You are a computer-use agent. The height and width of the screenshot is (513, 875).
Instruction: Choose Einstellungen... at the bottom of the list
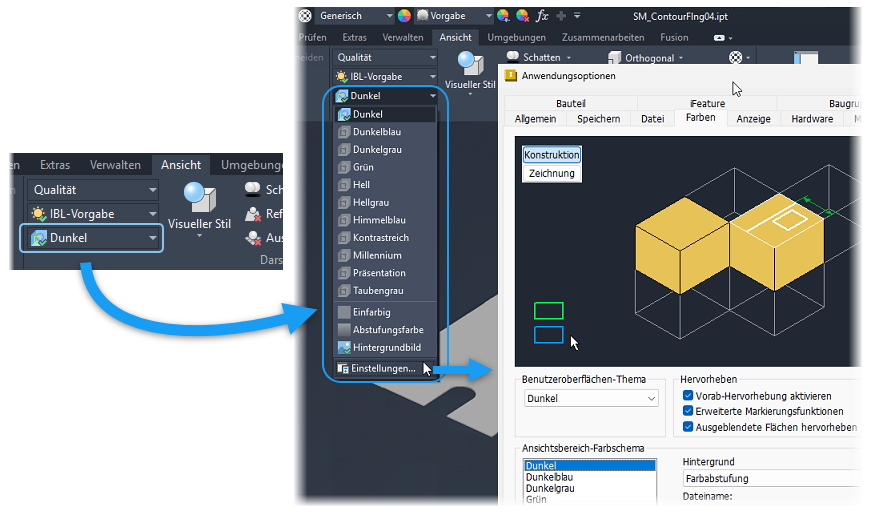[385, 368]
